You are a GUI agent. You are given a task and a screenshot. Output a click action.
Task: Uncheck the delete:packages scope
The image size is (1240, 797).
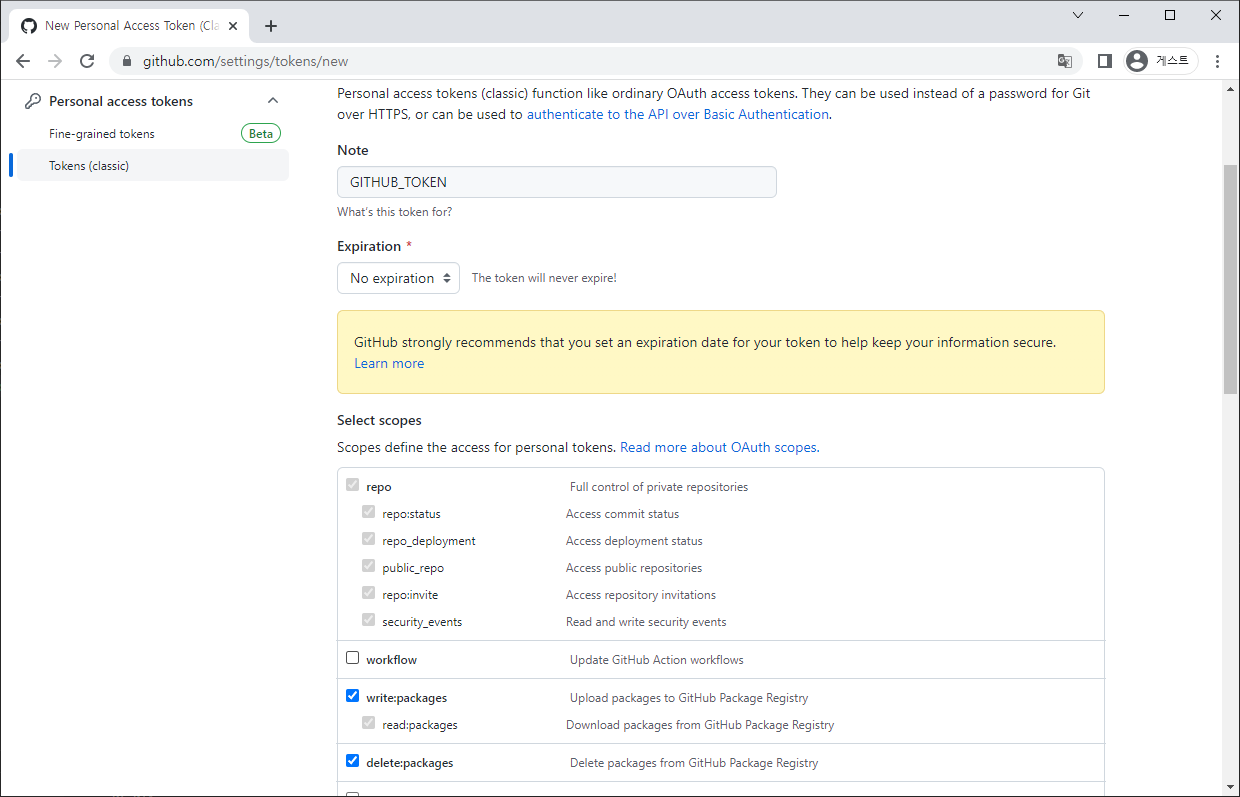point(352,761)
